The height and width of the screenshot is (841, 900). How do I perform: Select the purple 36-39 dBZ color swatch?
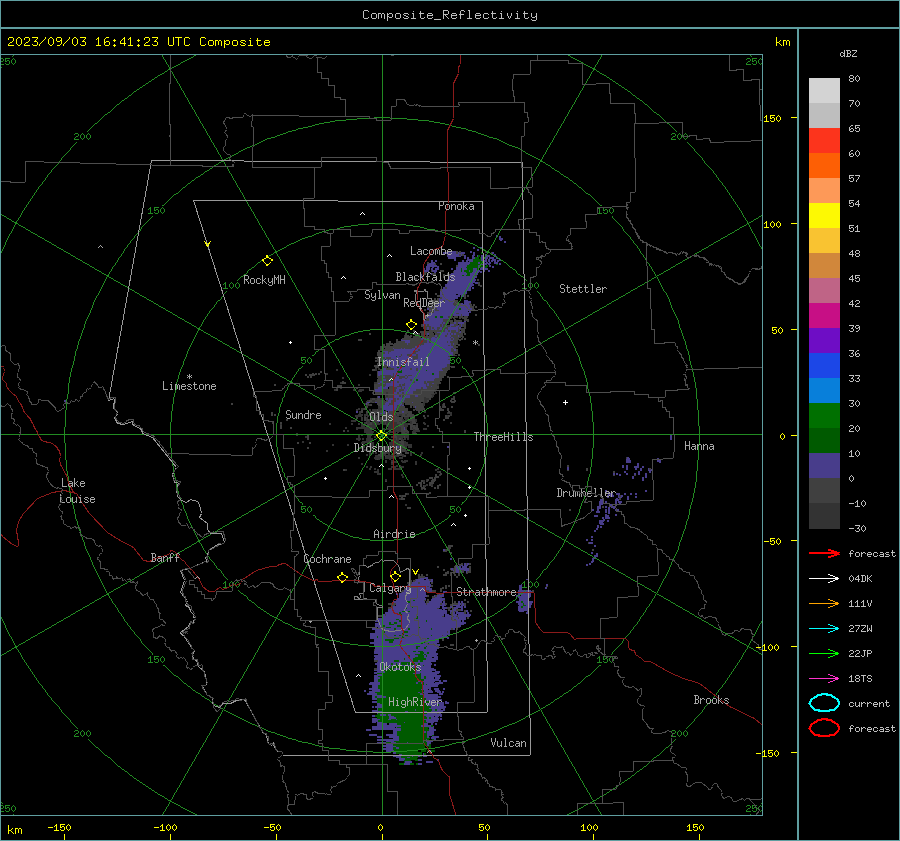click(824, 341)
